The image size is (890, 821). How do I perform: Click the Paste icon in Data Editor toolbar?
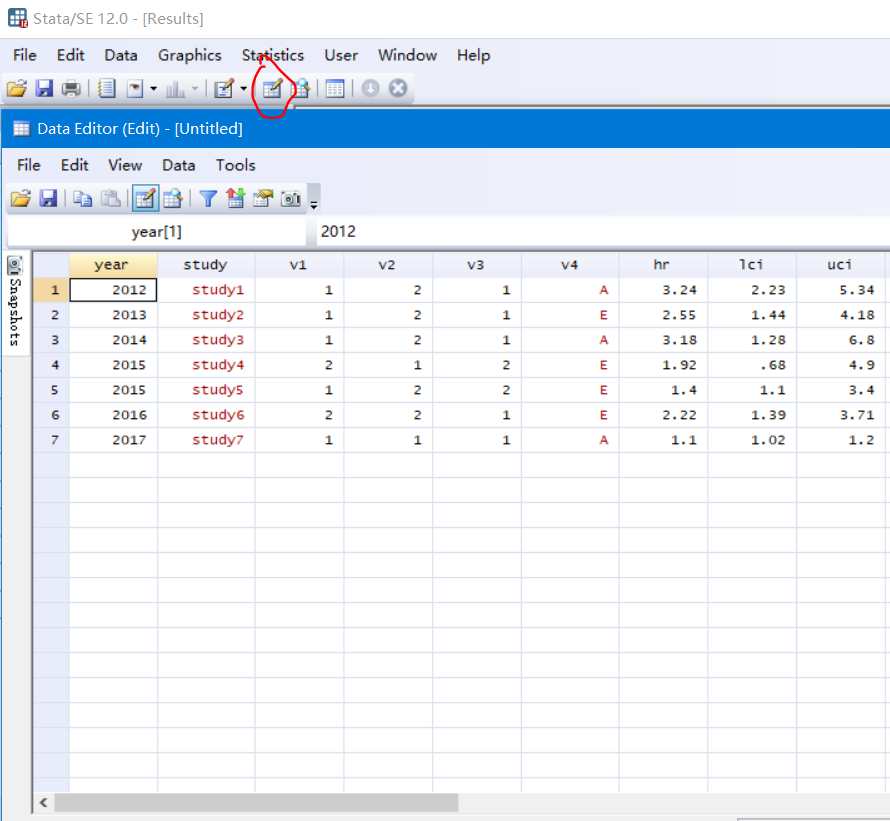[x=111, y=199]
